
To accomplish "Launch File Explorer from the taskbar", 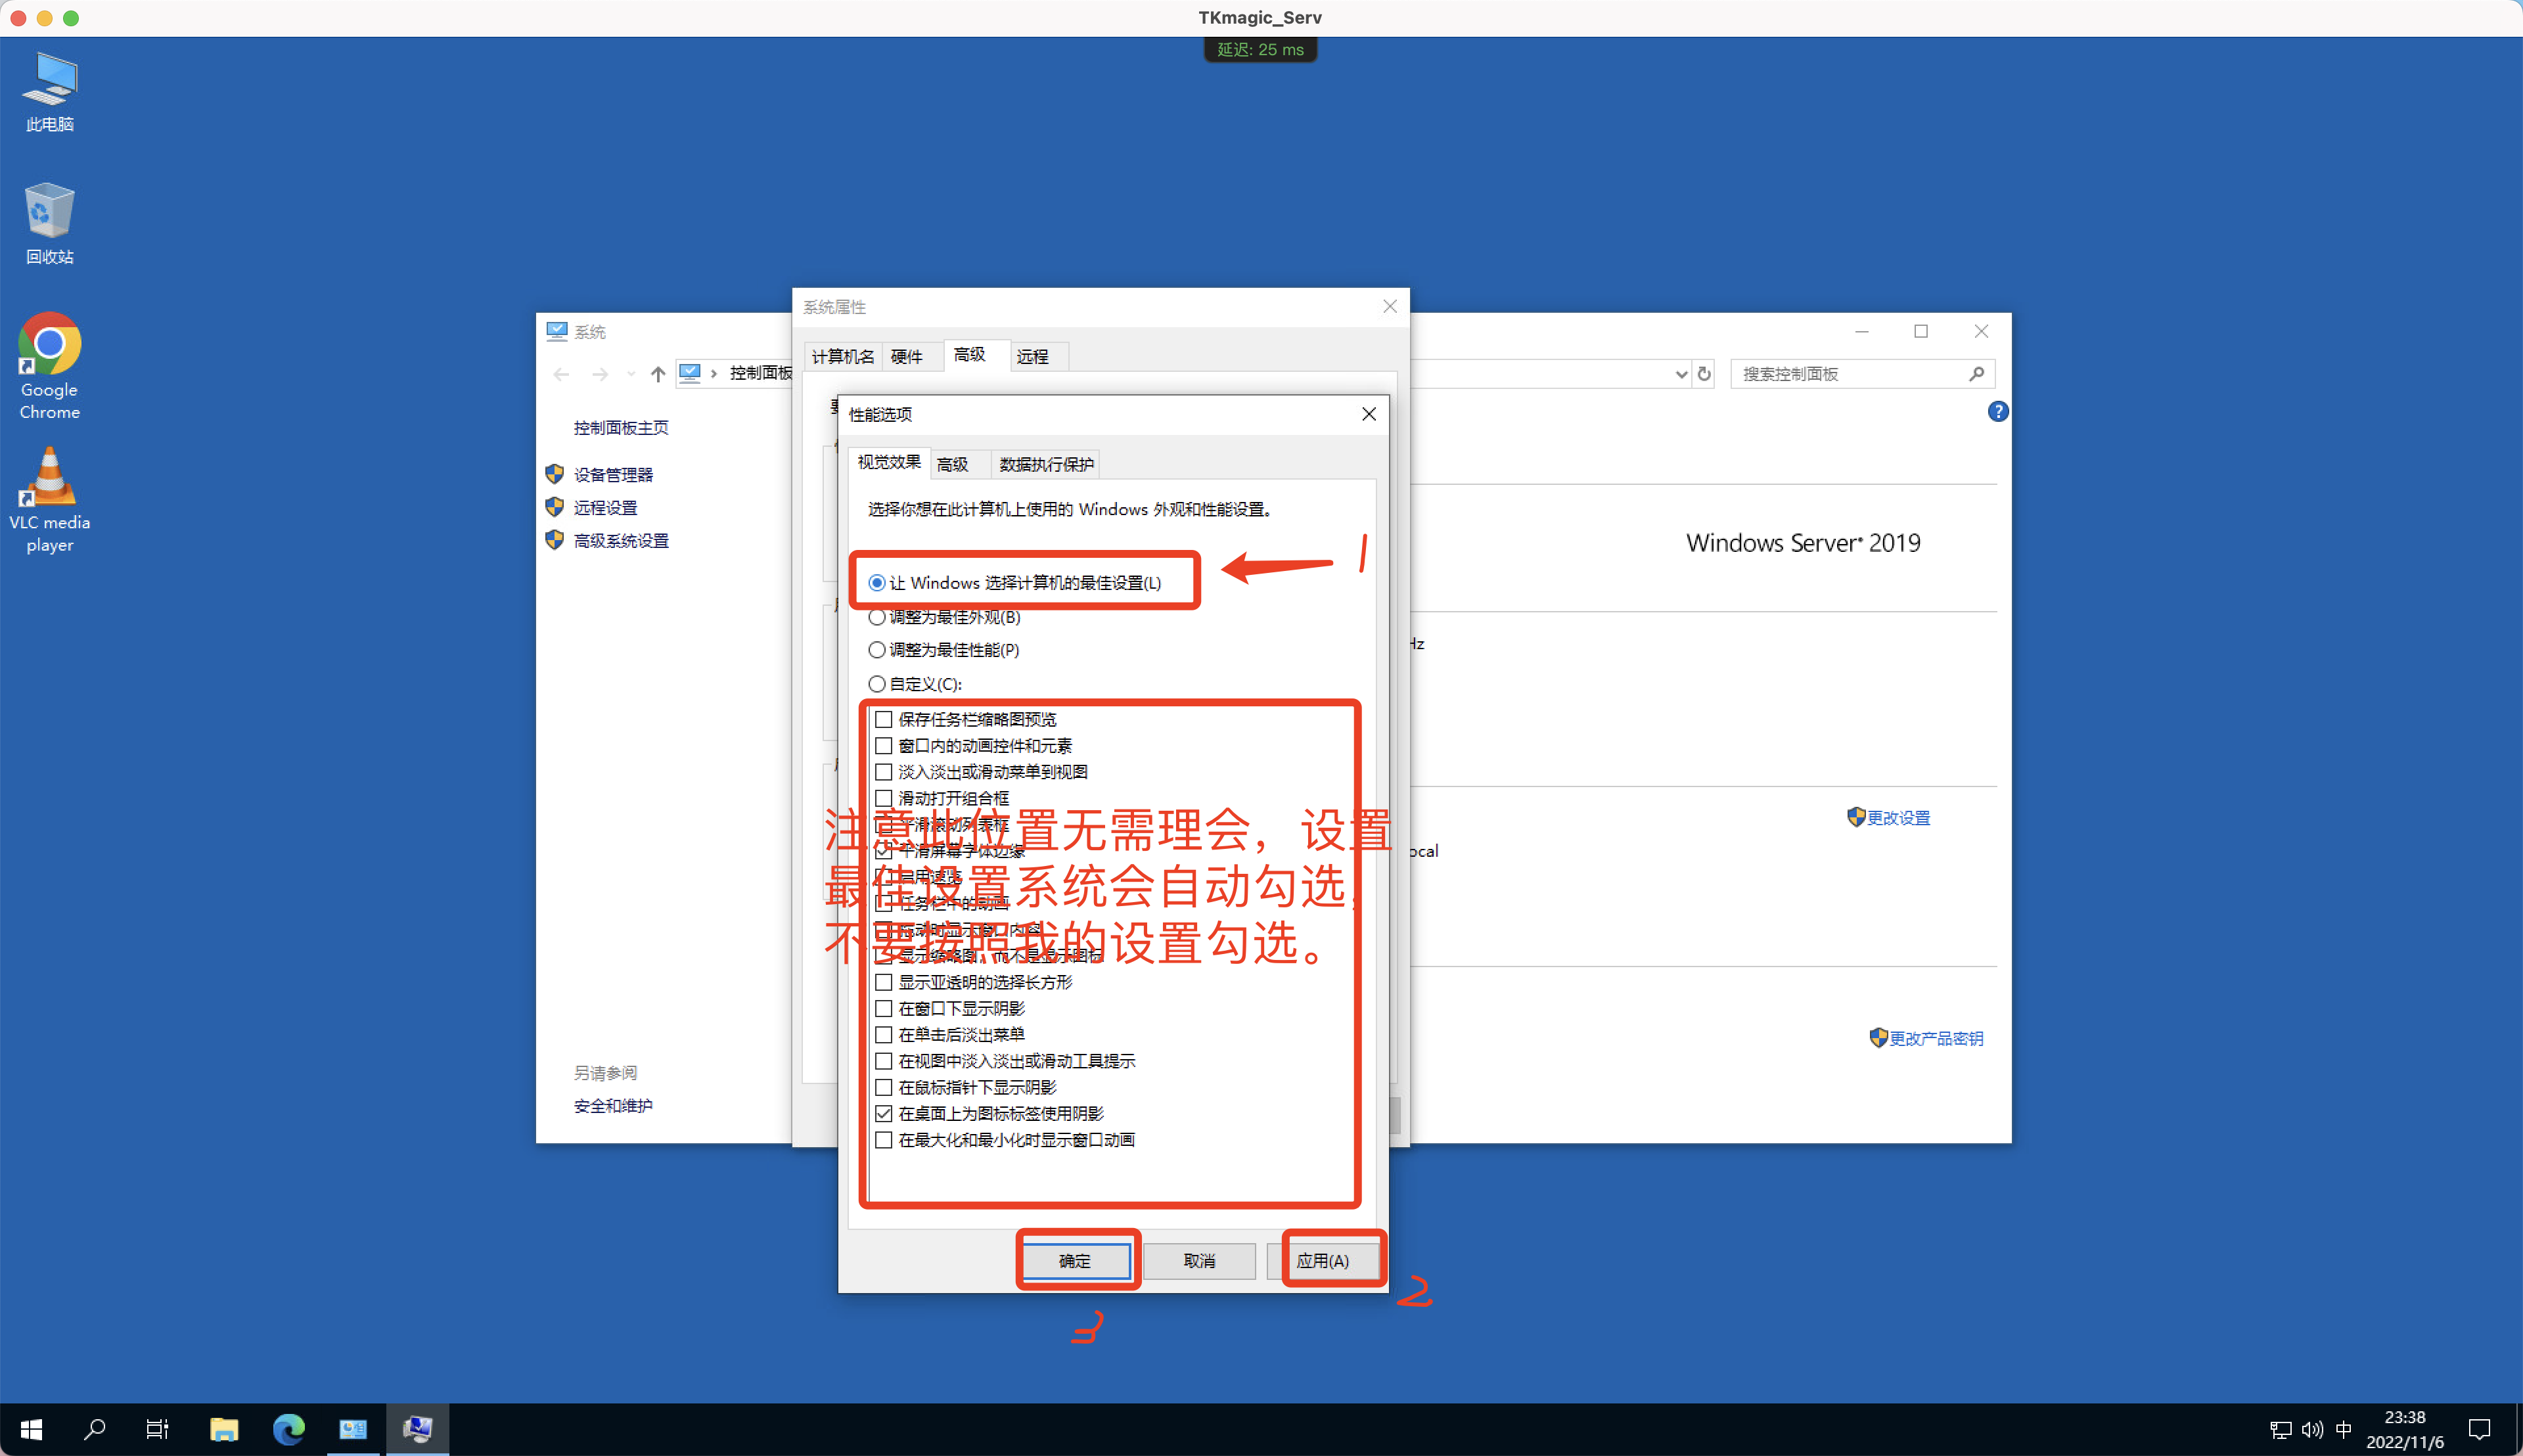I will pos(224,1429).
